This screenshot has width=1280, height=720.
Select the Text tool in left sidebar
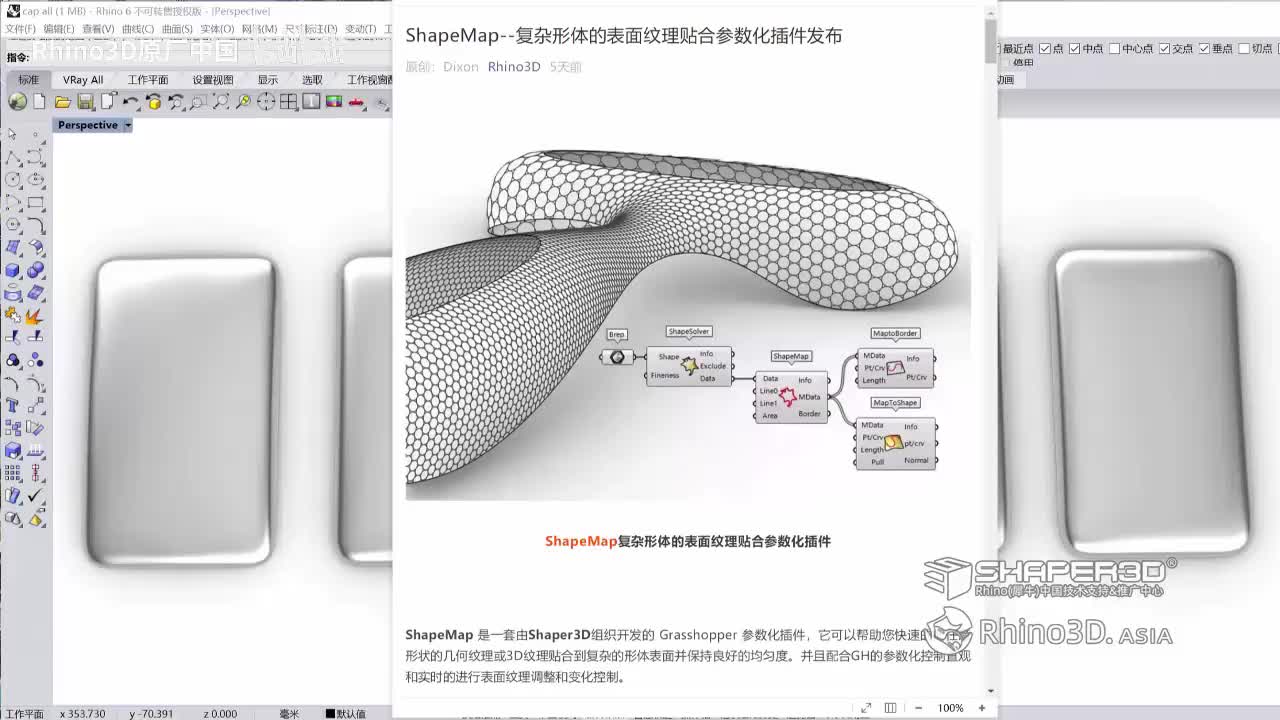[x=13, y=405]
